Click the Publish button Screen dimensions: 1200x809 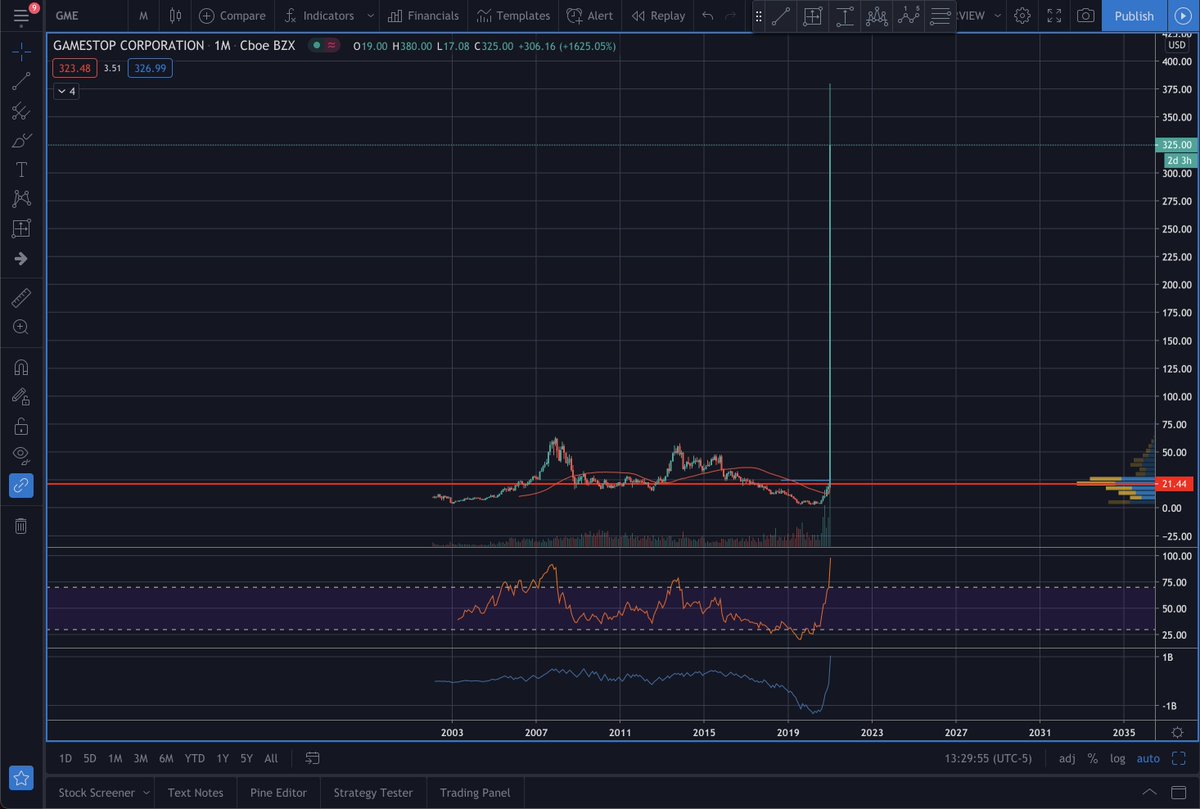[x=1133, y=16]
